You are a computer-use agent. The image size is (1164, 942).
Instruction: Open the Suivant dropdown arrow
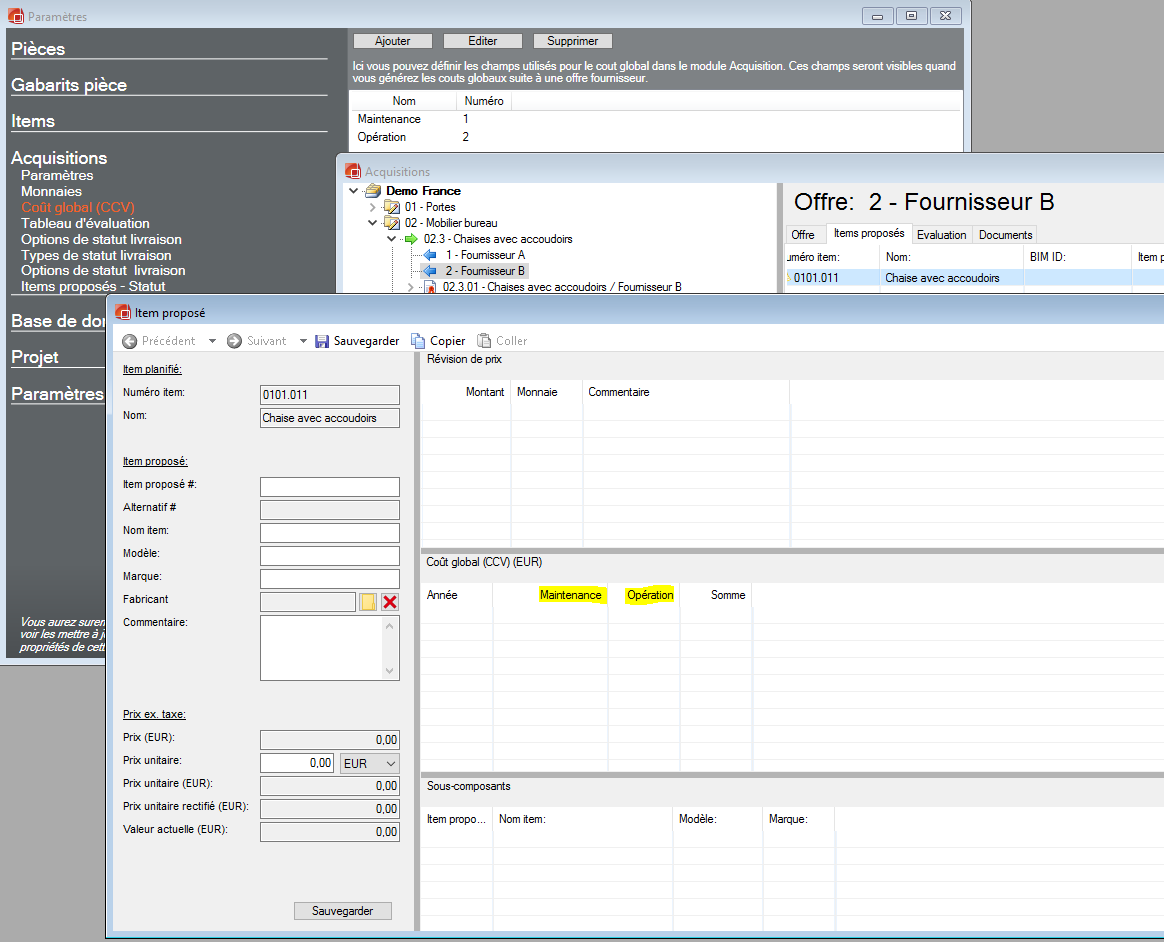tap(304, 341)
